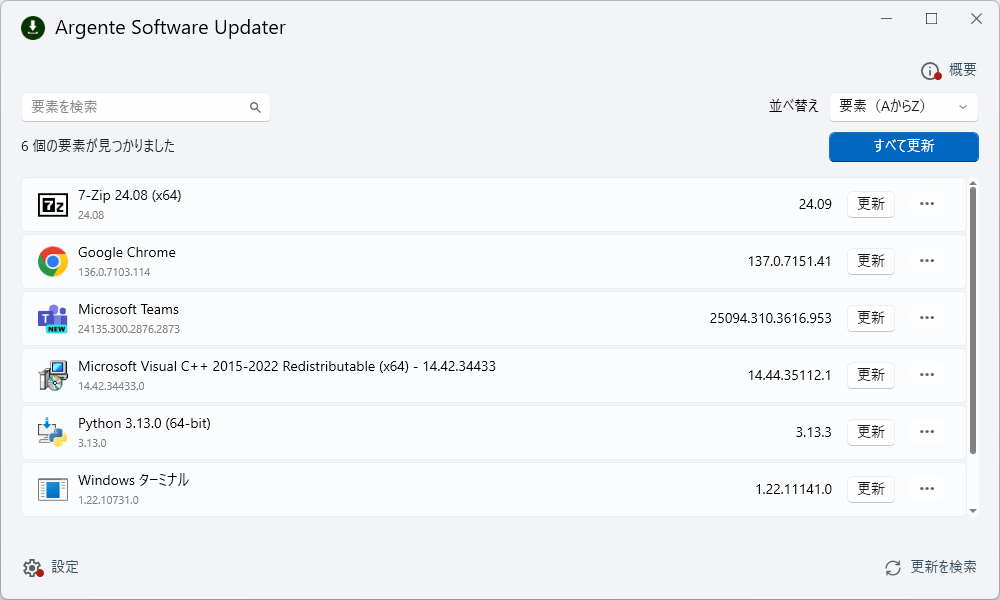Click the すべて更新 button
This screenshot has height=600, width=1000.
(x=904, y=147)
